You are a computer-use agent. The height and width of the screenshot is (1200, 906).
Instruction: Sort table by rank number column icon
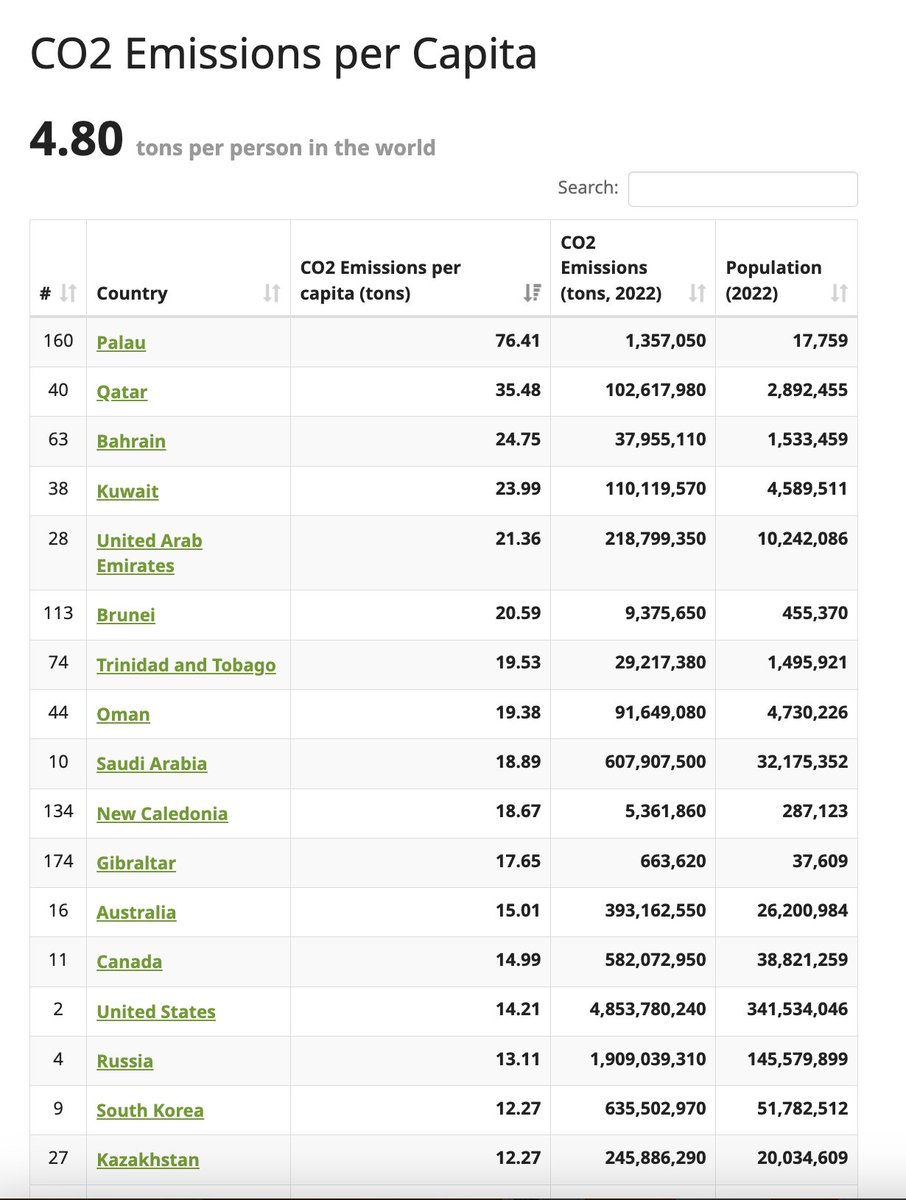pyautogui.click(x=68, y=293)
